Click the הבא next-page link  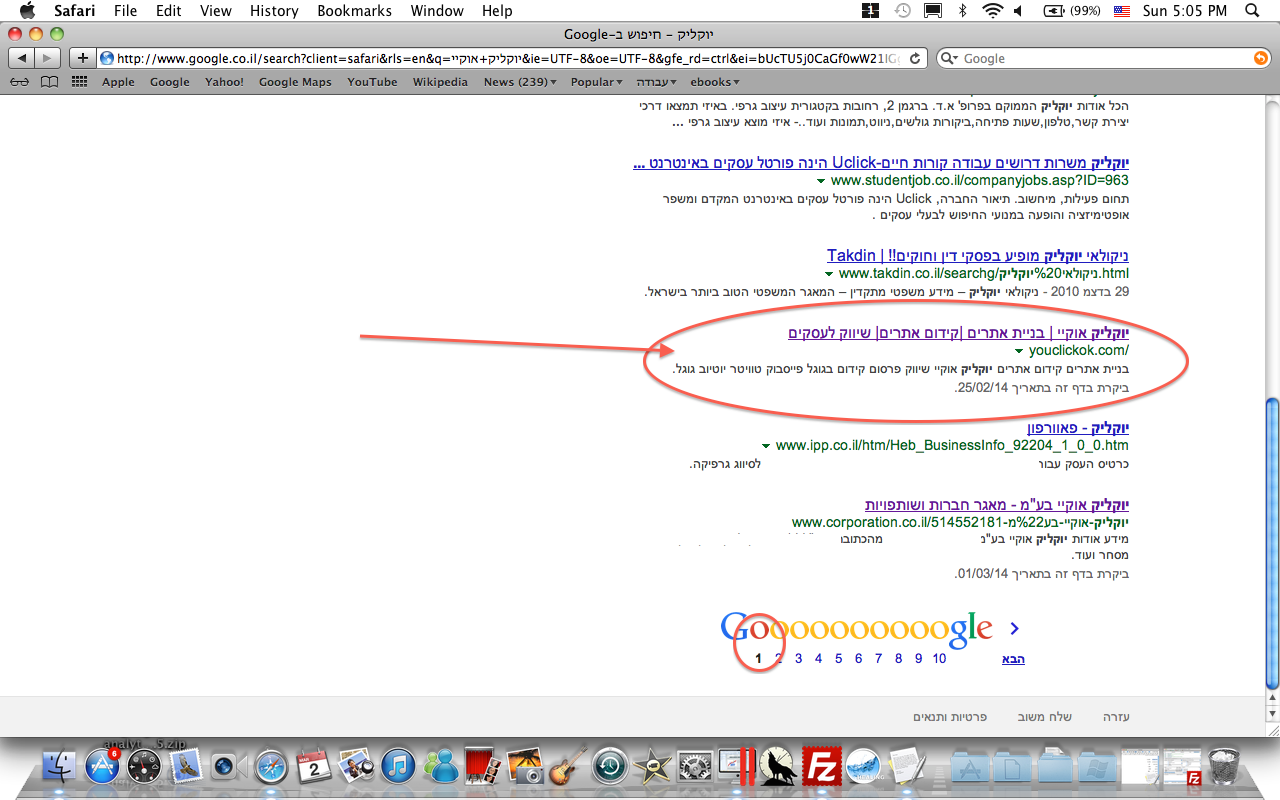tap(1013, 659)
